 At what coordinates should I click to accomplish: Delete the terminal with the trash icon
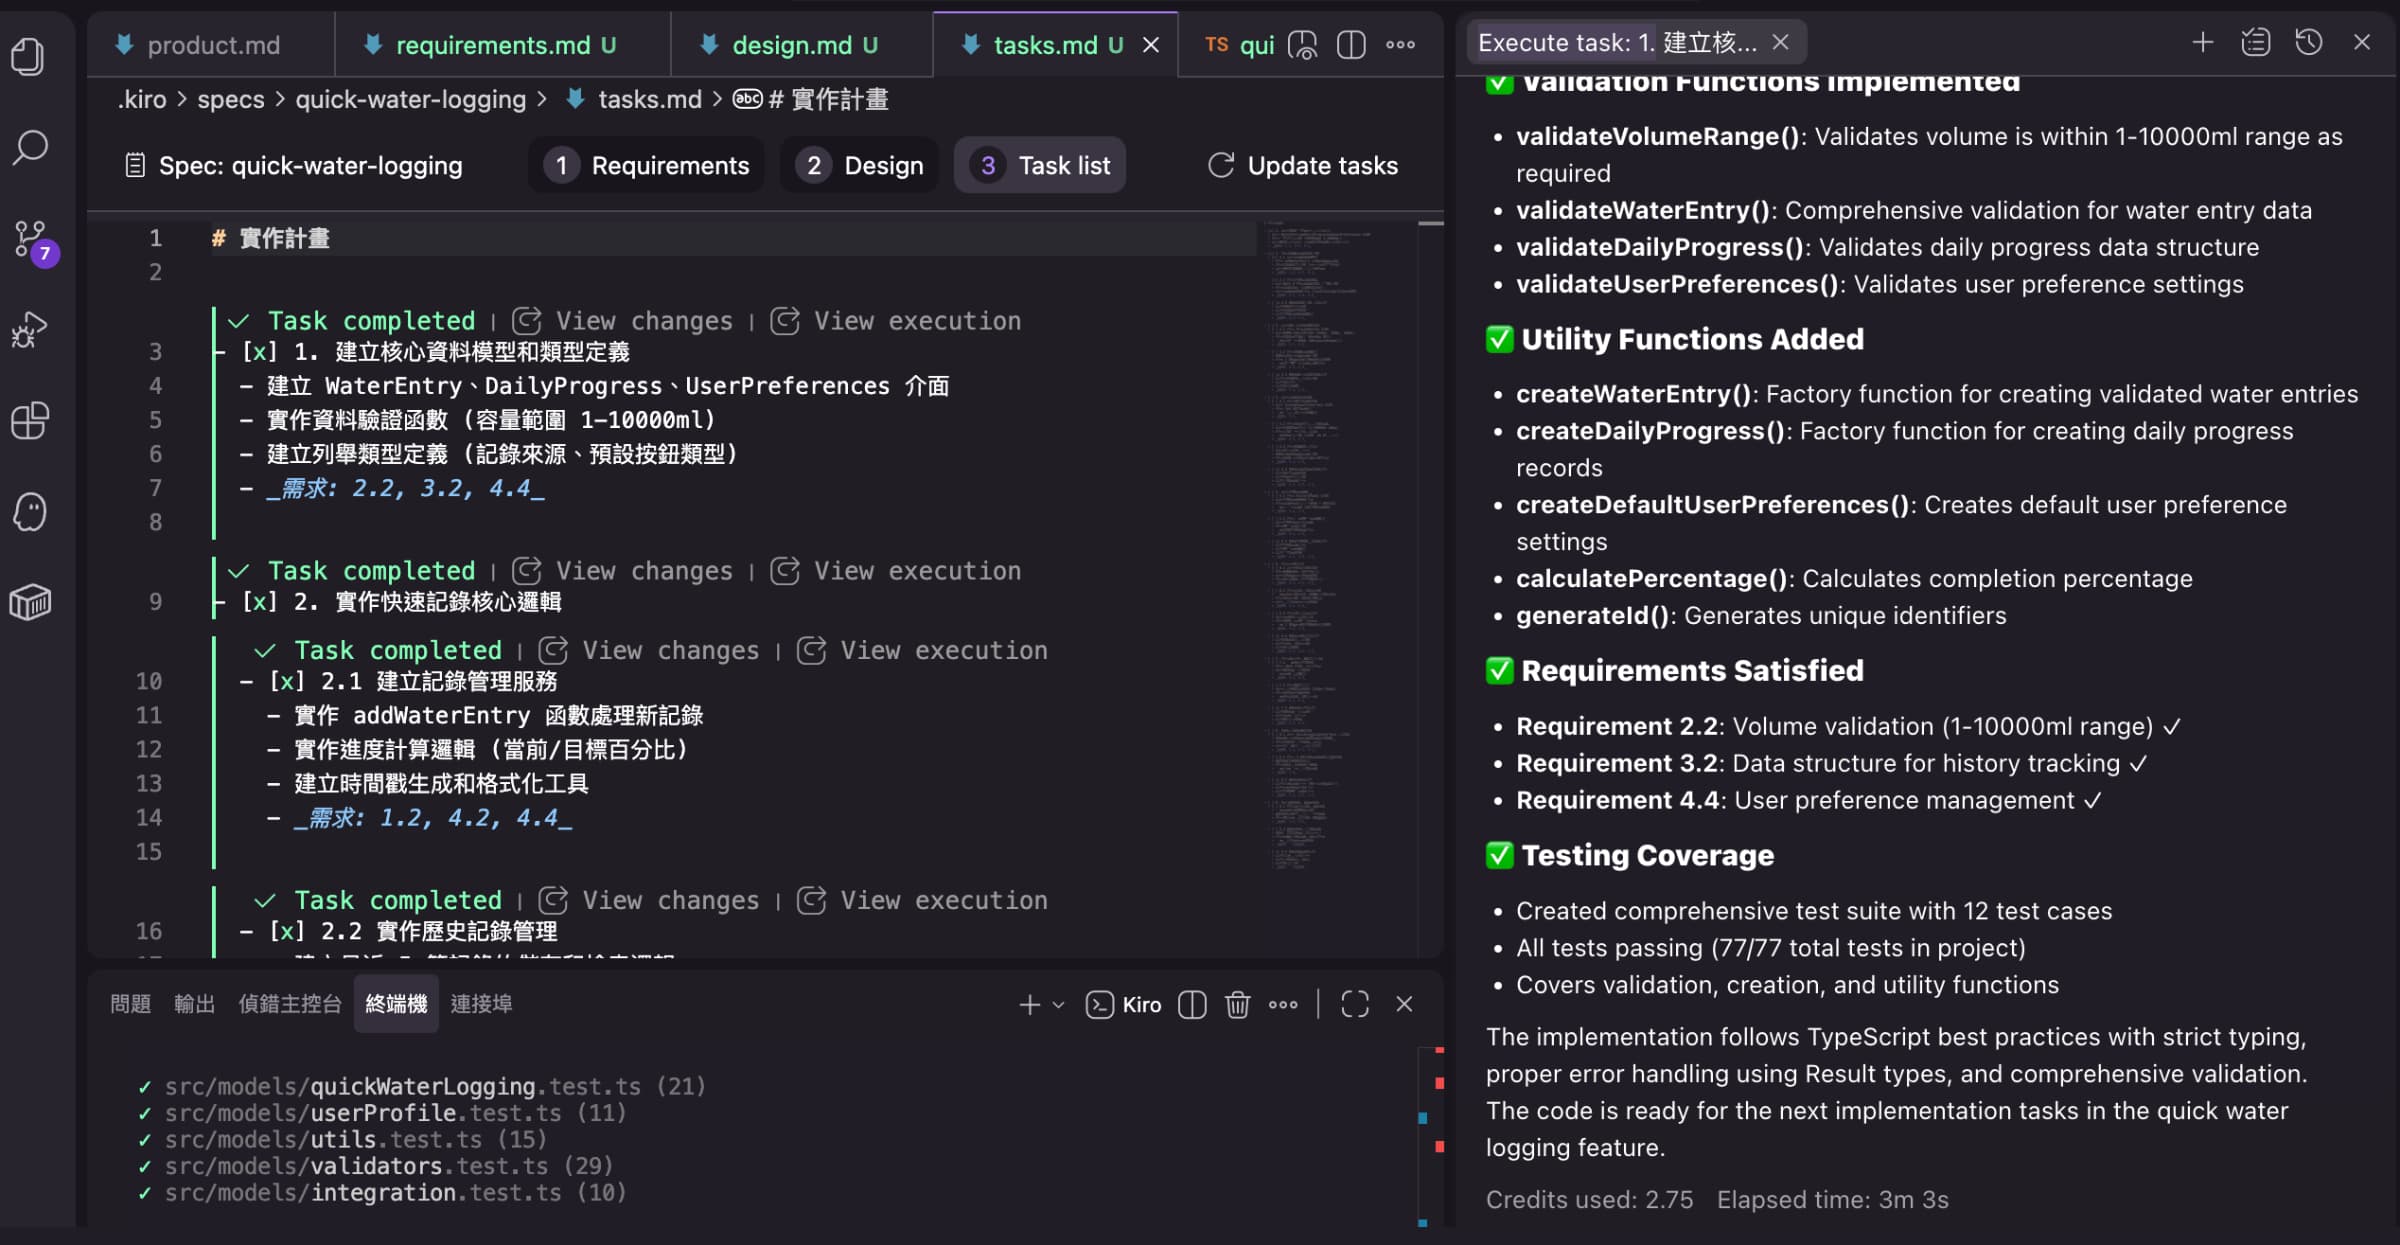[x=1238, y=1004]
